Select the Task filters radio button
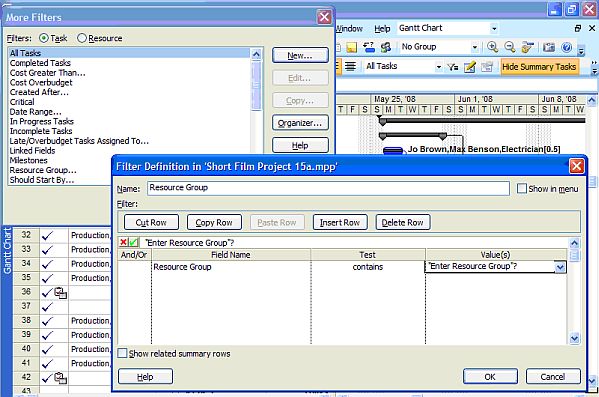 click(44, 38)
